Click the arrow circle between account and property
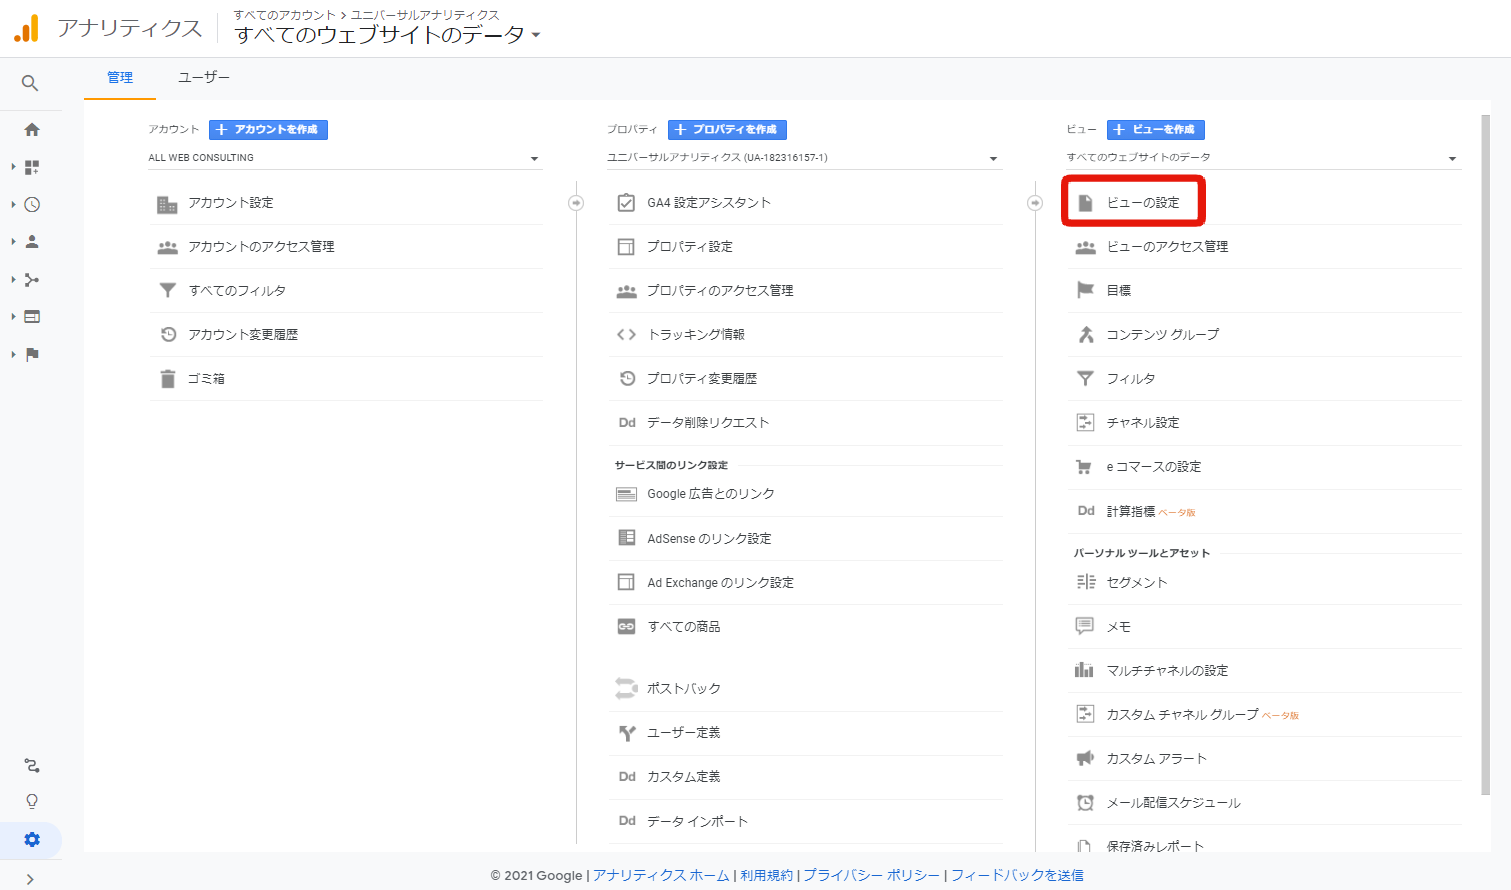 (x=576, y=203)
